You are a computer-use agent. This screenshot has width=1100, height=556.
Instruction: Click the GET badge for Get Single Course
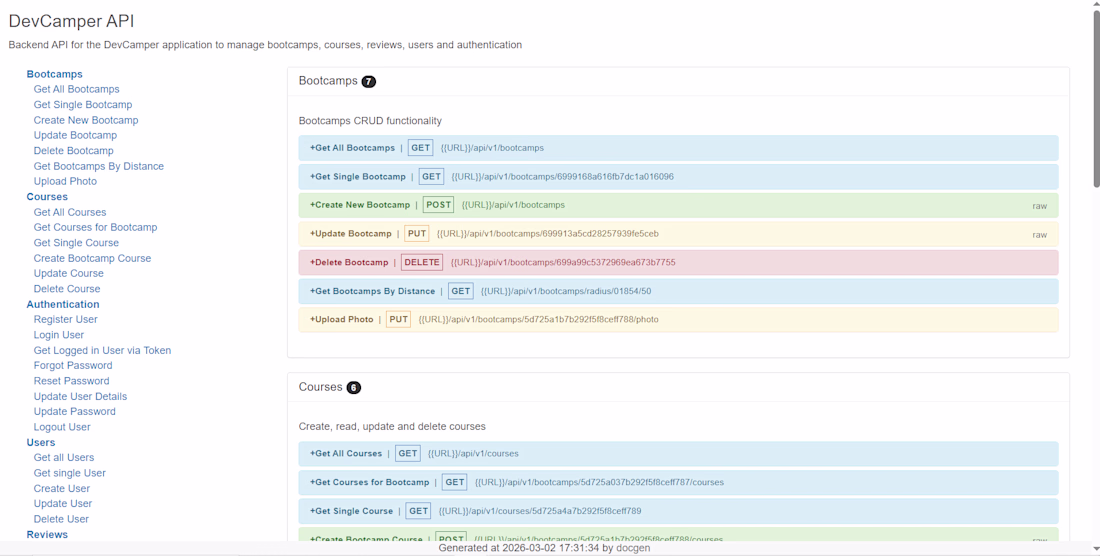click(x=418, y=511)
